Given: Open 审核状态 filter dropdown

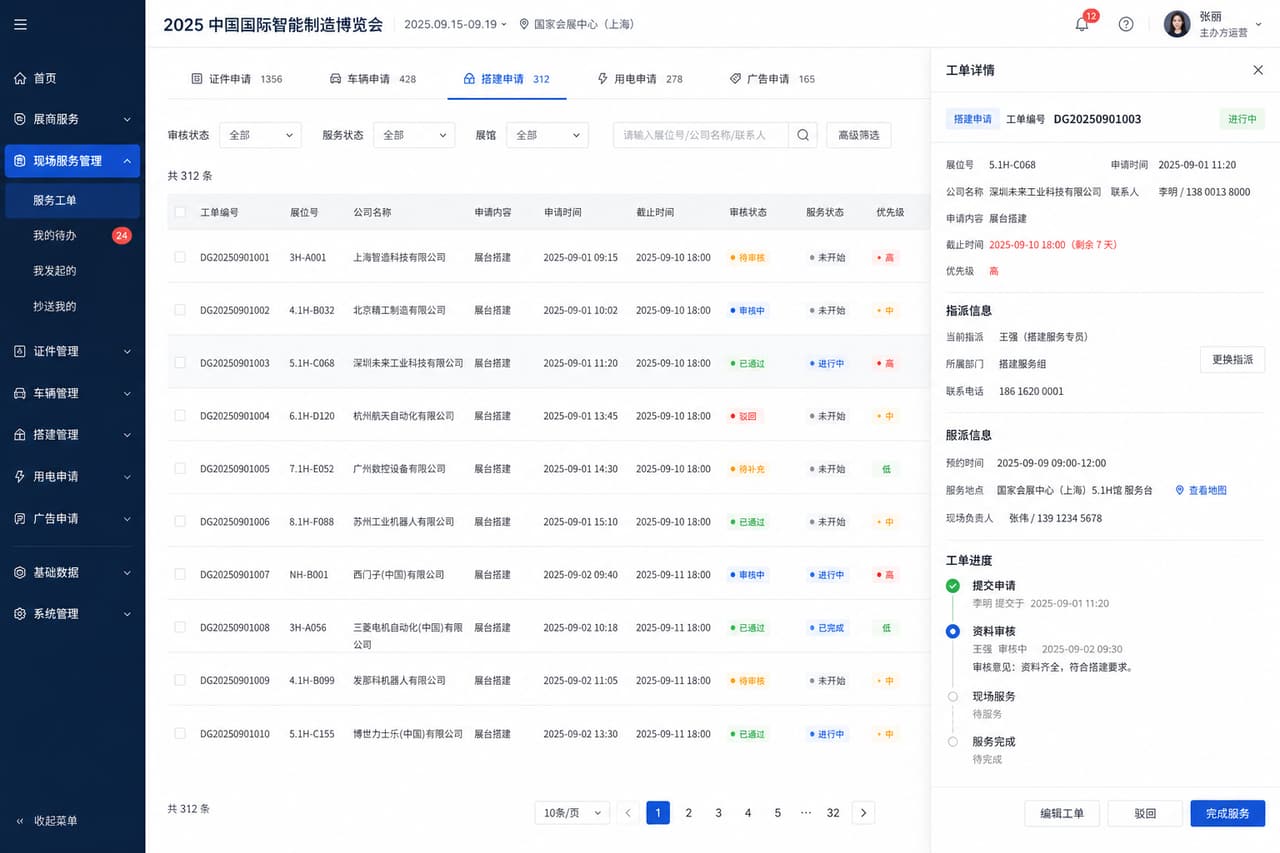Looking at the screenshot, I should [260, 135].
